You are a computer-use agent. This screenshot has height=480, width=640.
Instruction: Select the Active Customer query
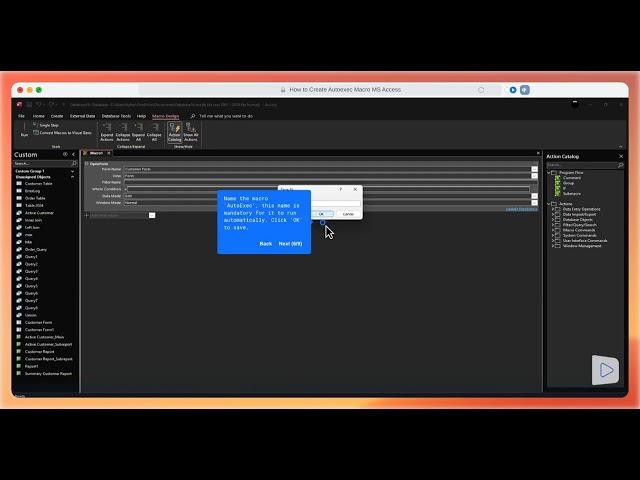[x=35, y=213]
